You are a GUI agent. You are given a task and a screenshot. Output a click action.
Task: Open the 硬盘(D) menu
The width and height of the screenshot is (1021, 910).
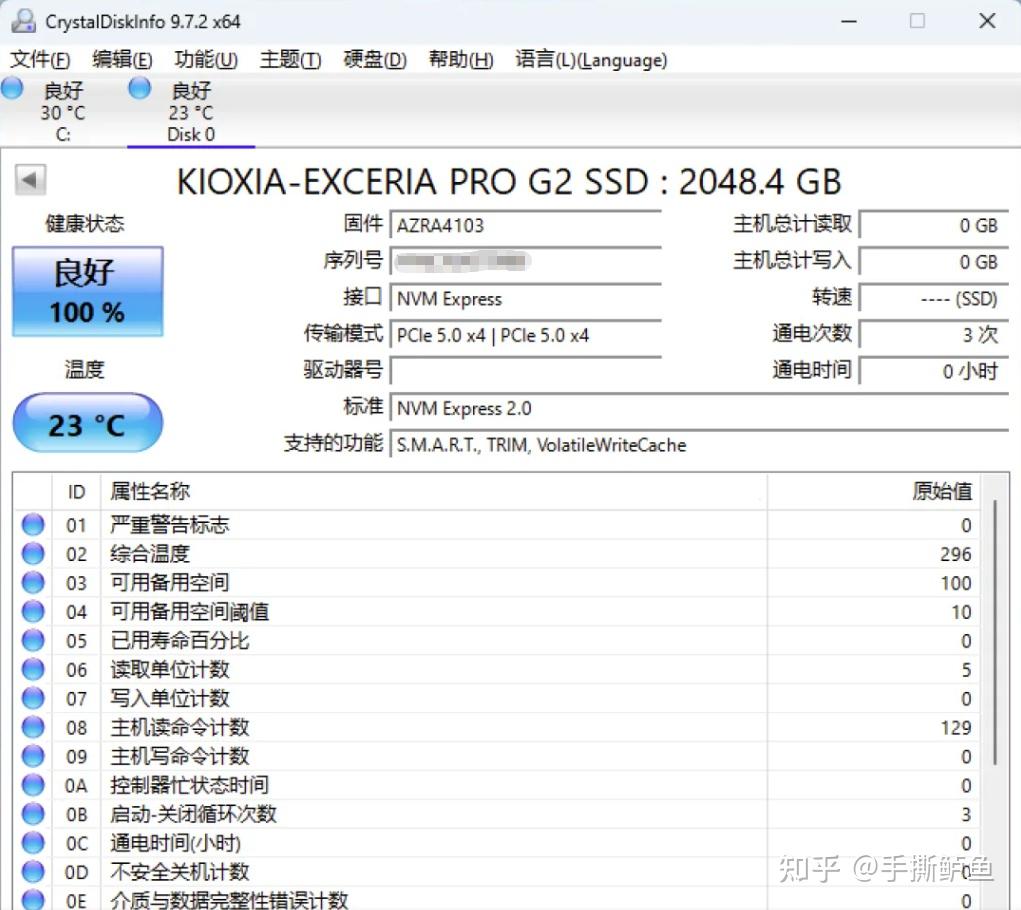click(375, 60)
